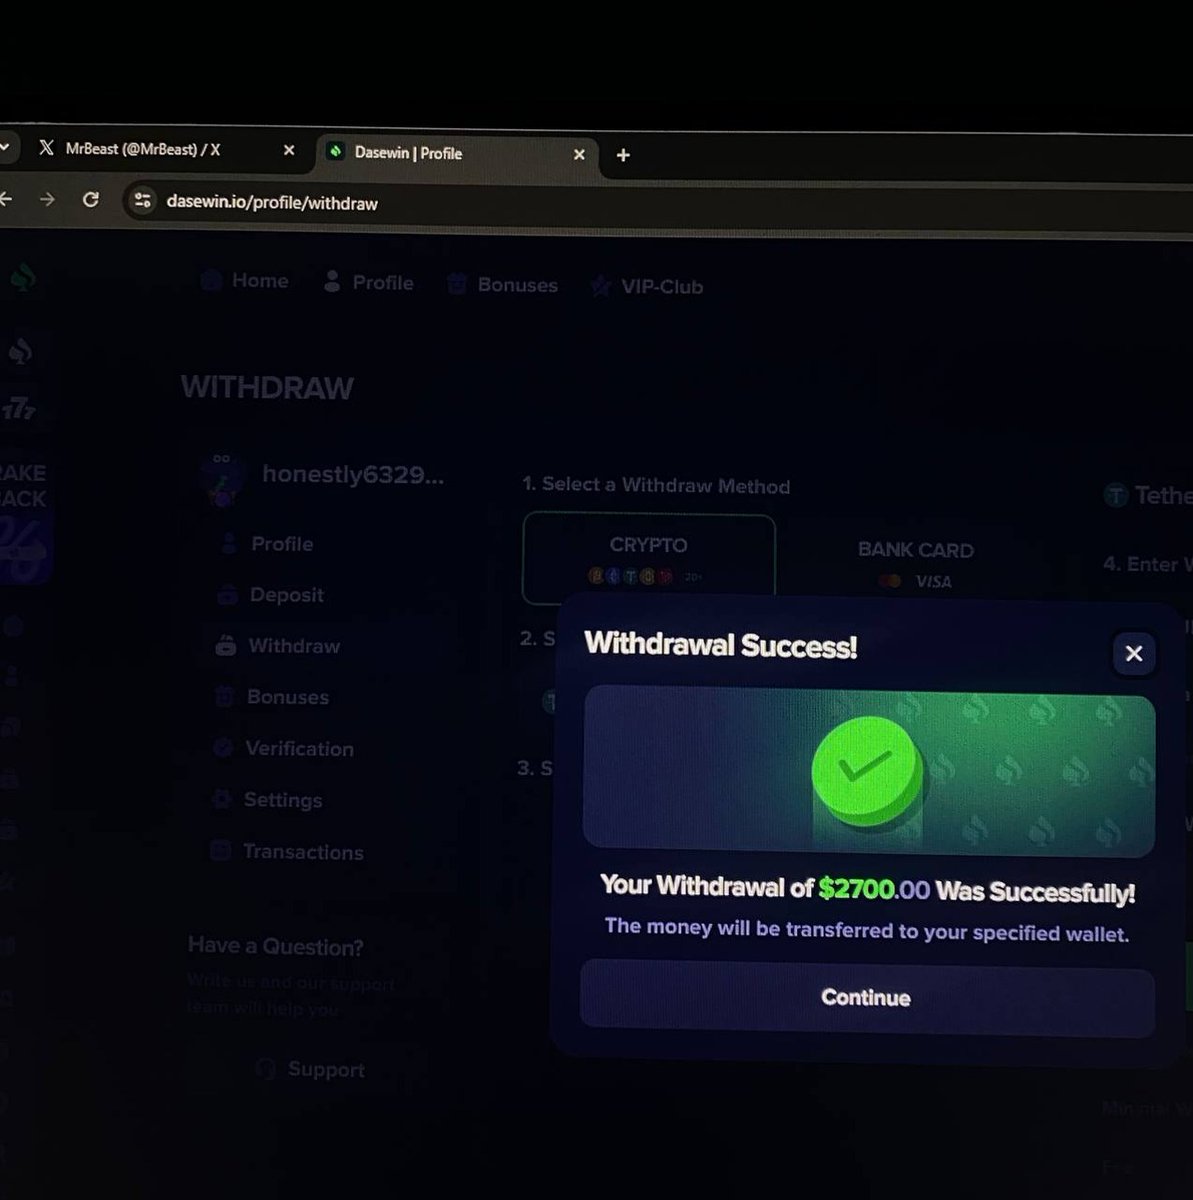Open Profile in account sidebar menu

(x=282, y=544)
